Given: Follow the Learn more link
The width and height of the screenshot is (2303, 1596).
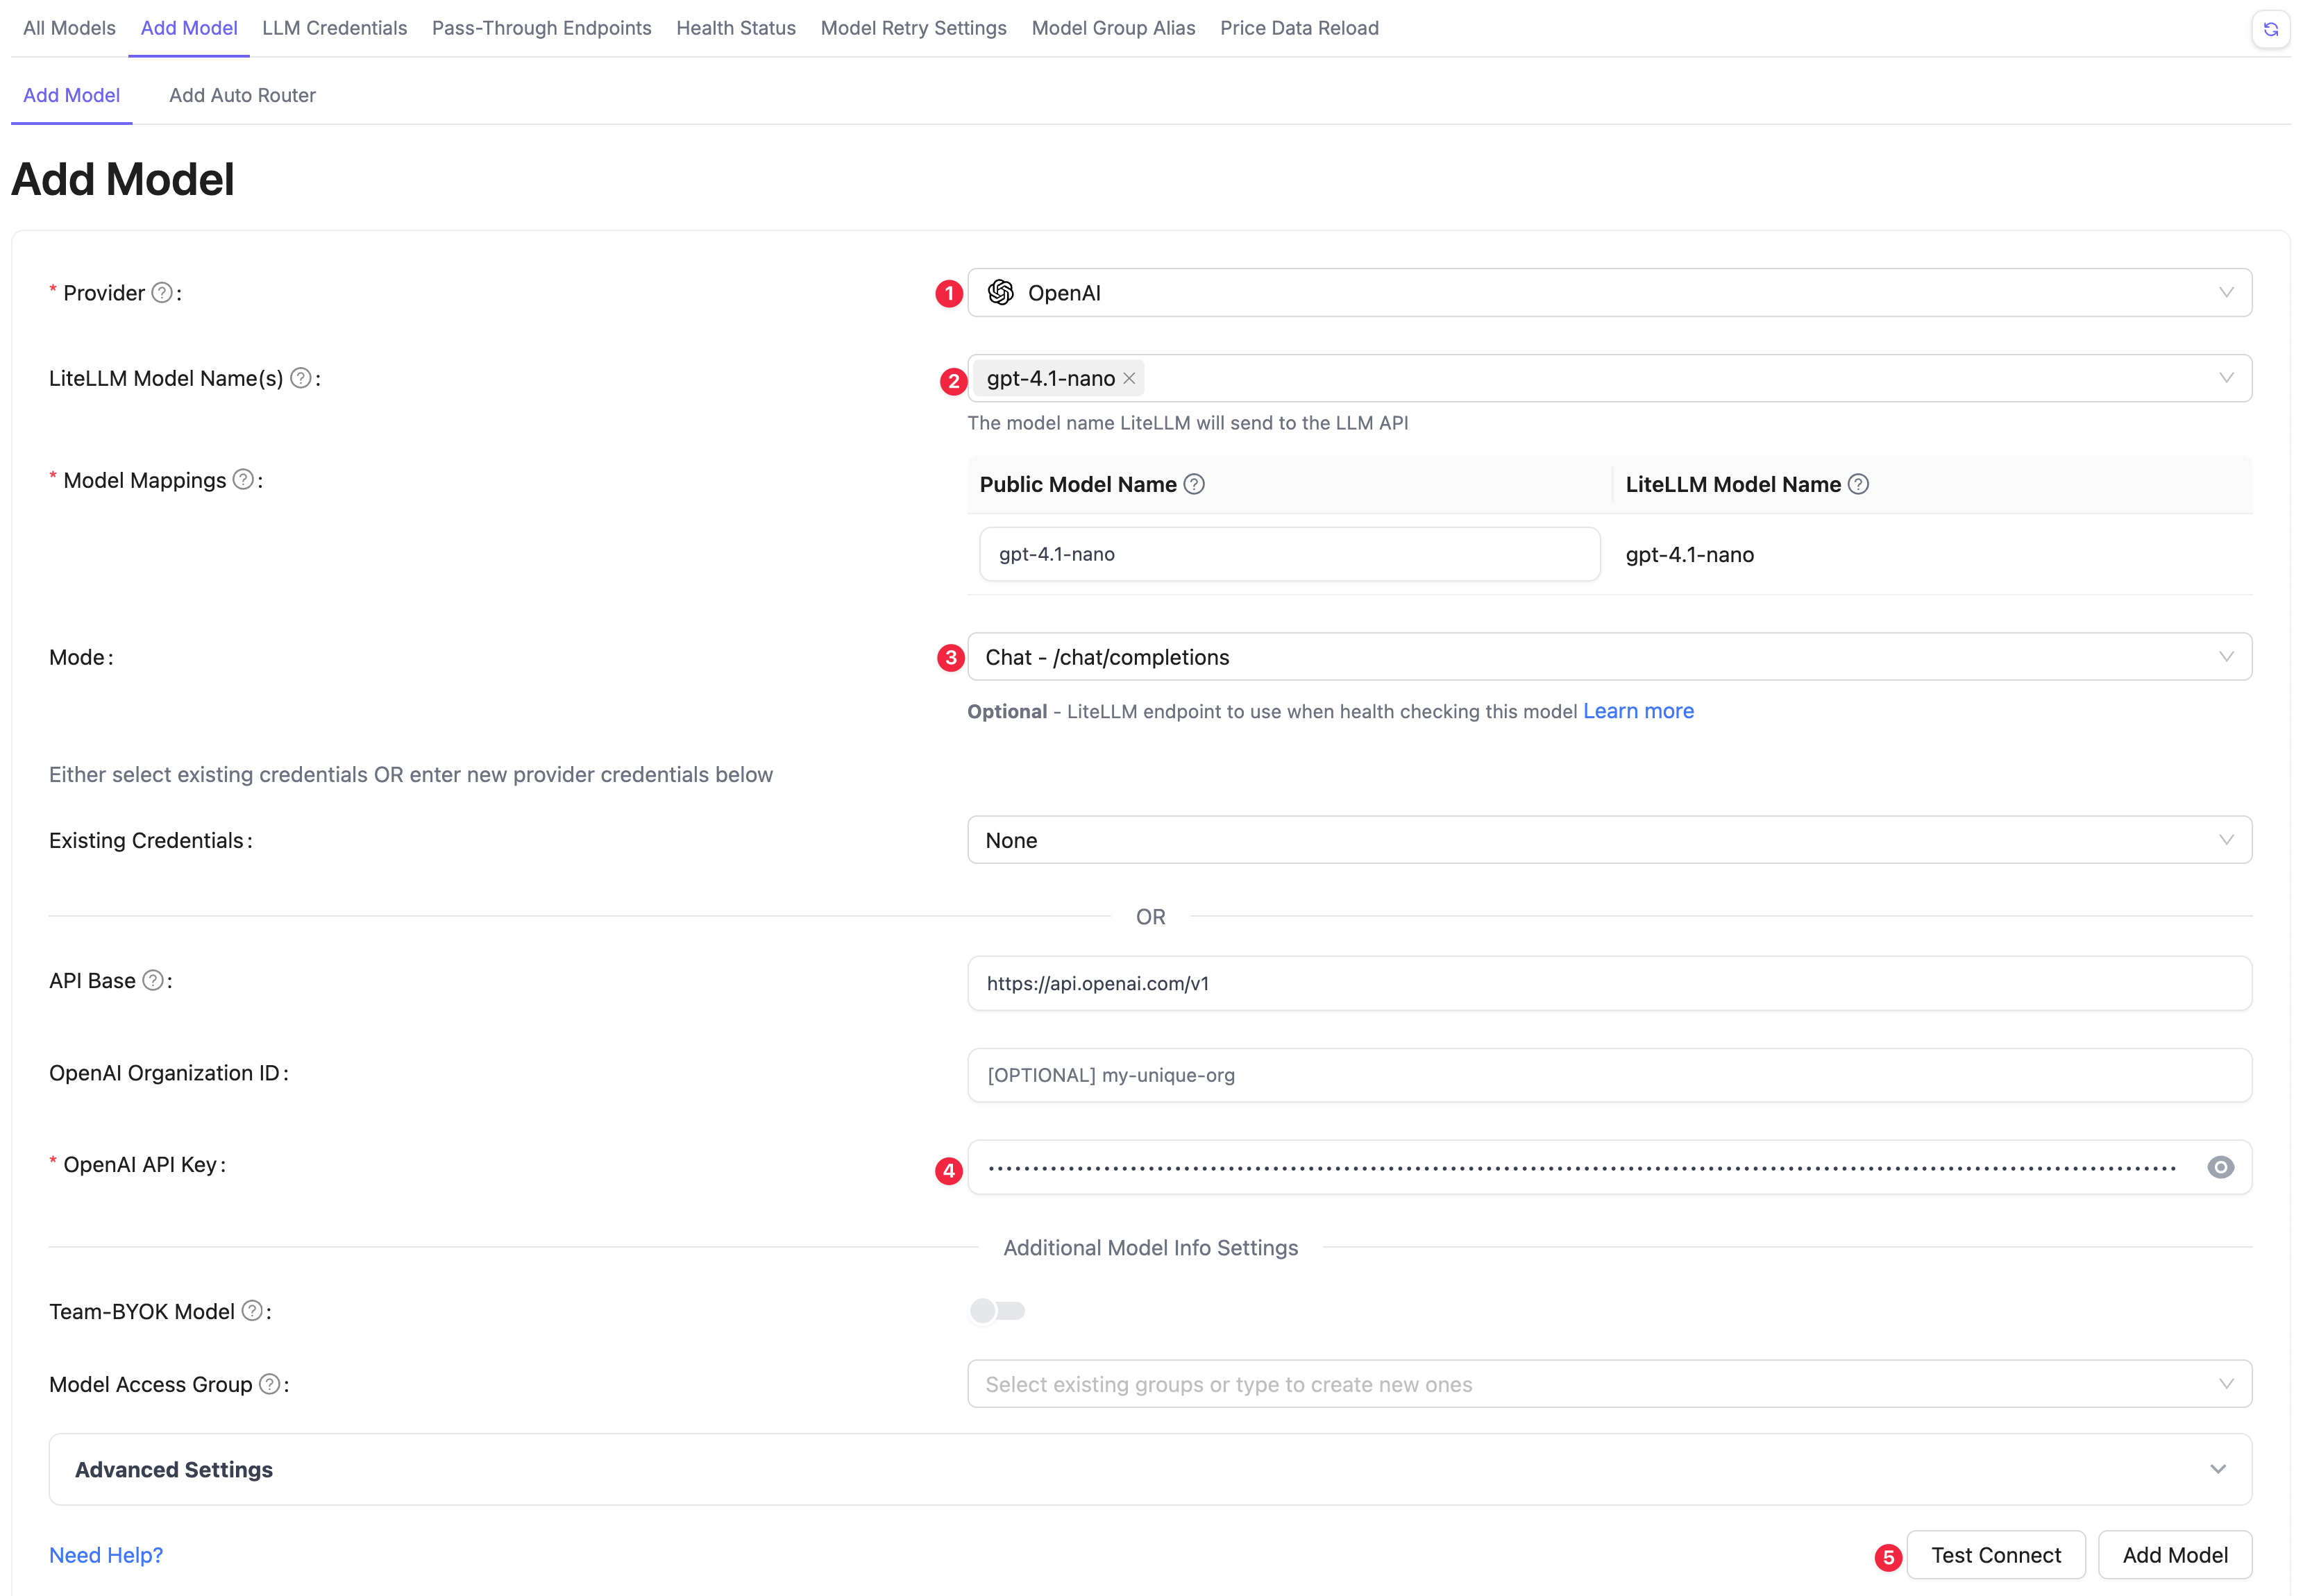Looking at the screenshot, I should [1638, 711].
